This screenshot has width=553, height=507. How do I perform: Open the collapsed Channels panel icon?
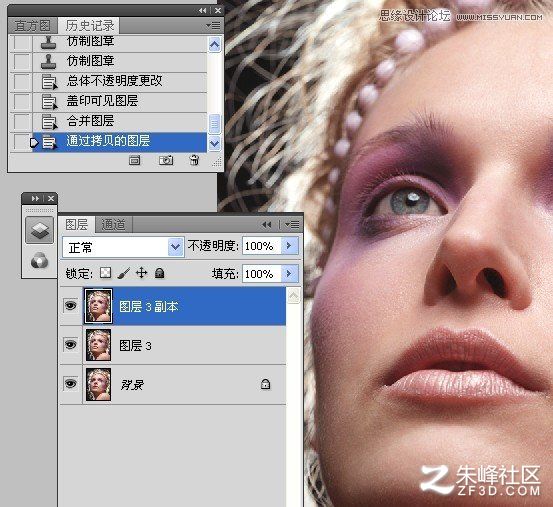(x=39, y=261)
